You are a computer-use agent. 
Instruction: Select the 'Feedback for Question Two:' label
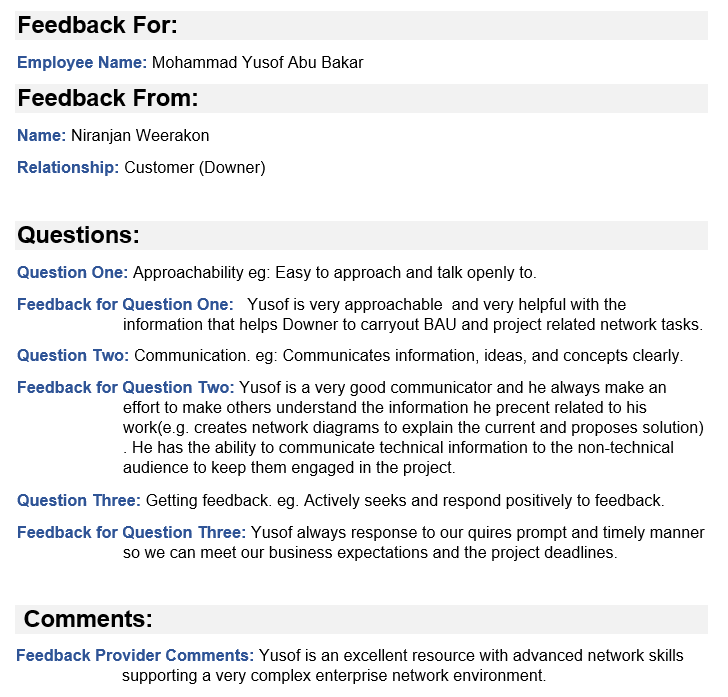pos(126,388)
